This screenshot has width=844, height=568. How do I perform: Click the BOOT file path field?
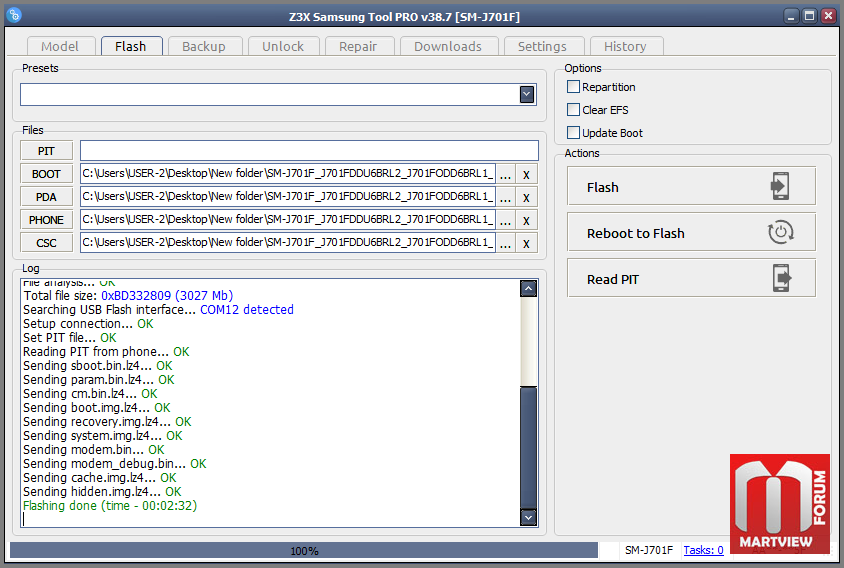tap(288, 174)
